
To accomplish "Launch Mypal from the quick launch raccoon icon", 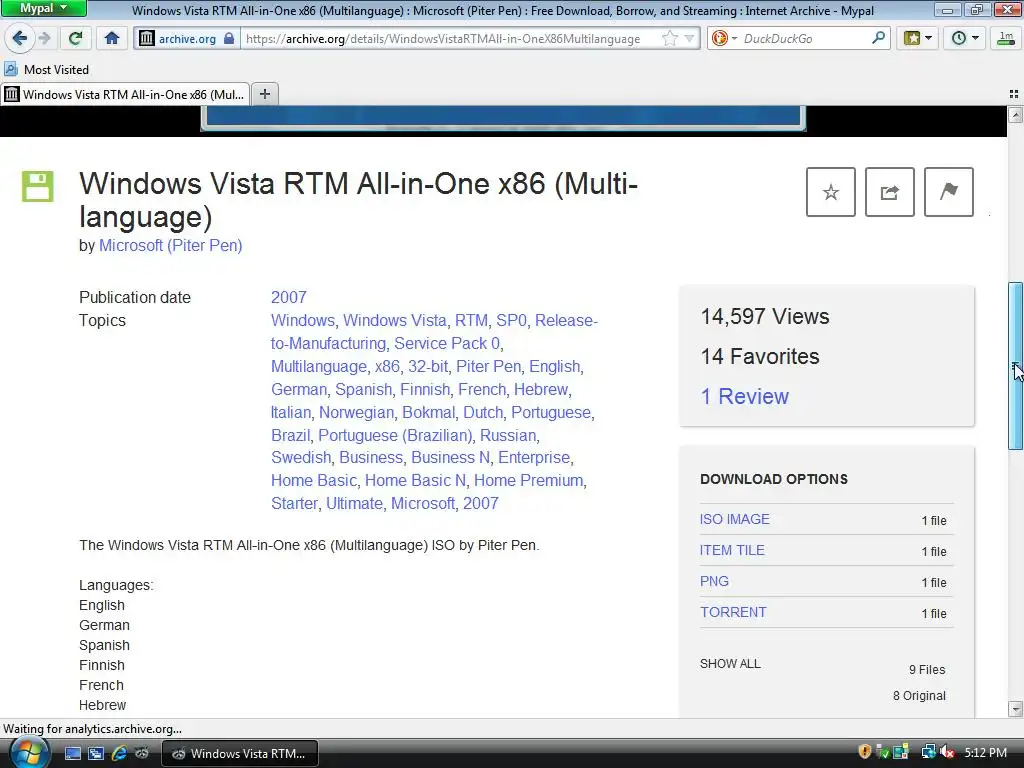I will [142, 753].
